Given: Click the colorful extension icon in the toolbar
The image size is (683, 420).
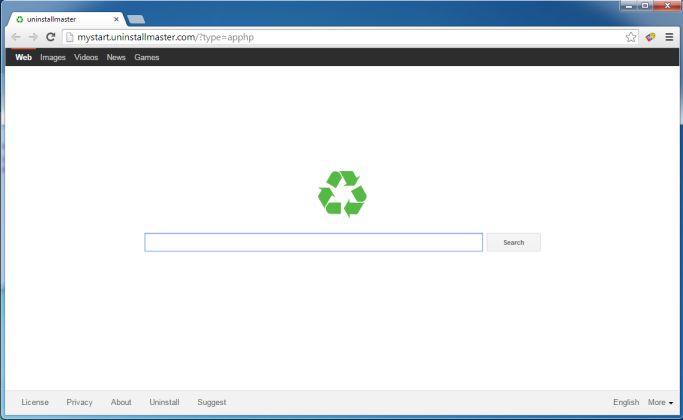Looking at the screenshot, I should 650,37.
